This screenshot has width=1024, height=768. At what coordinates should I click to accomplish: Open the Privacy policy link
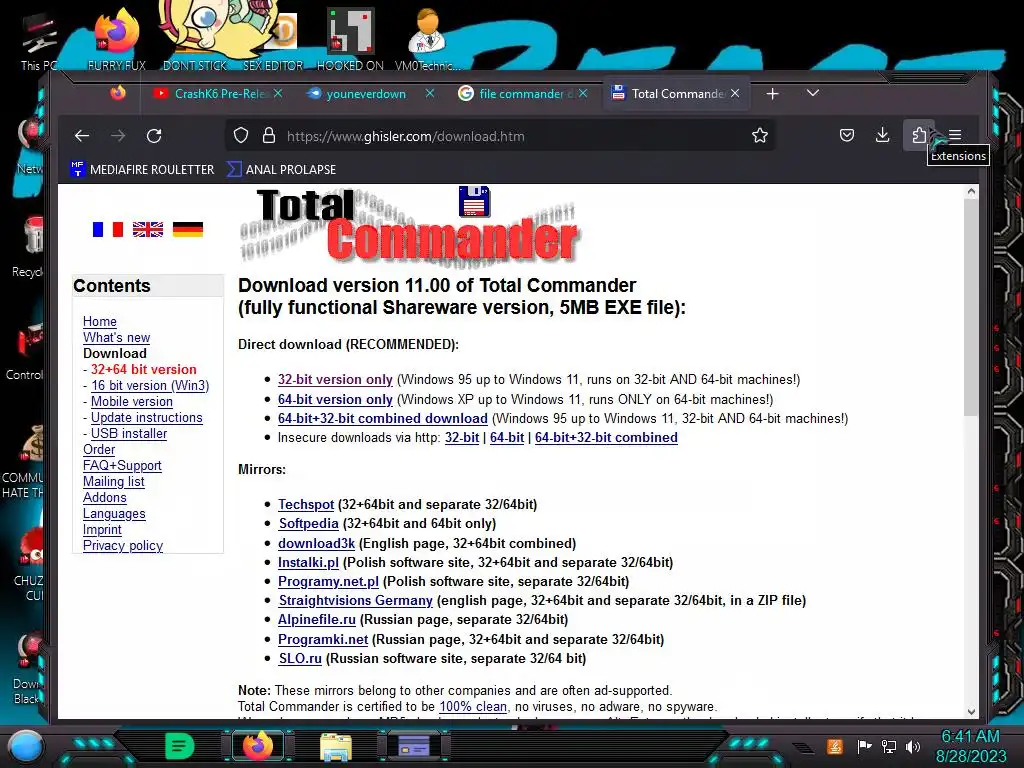point(123,545)
